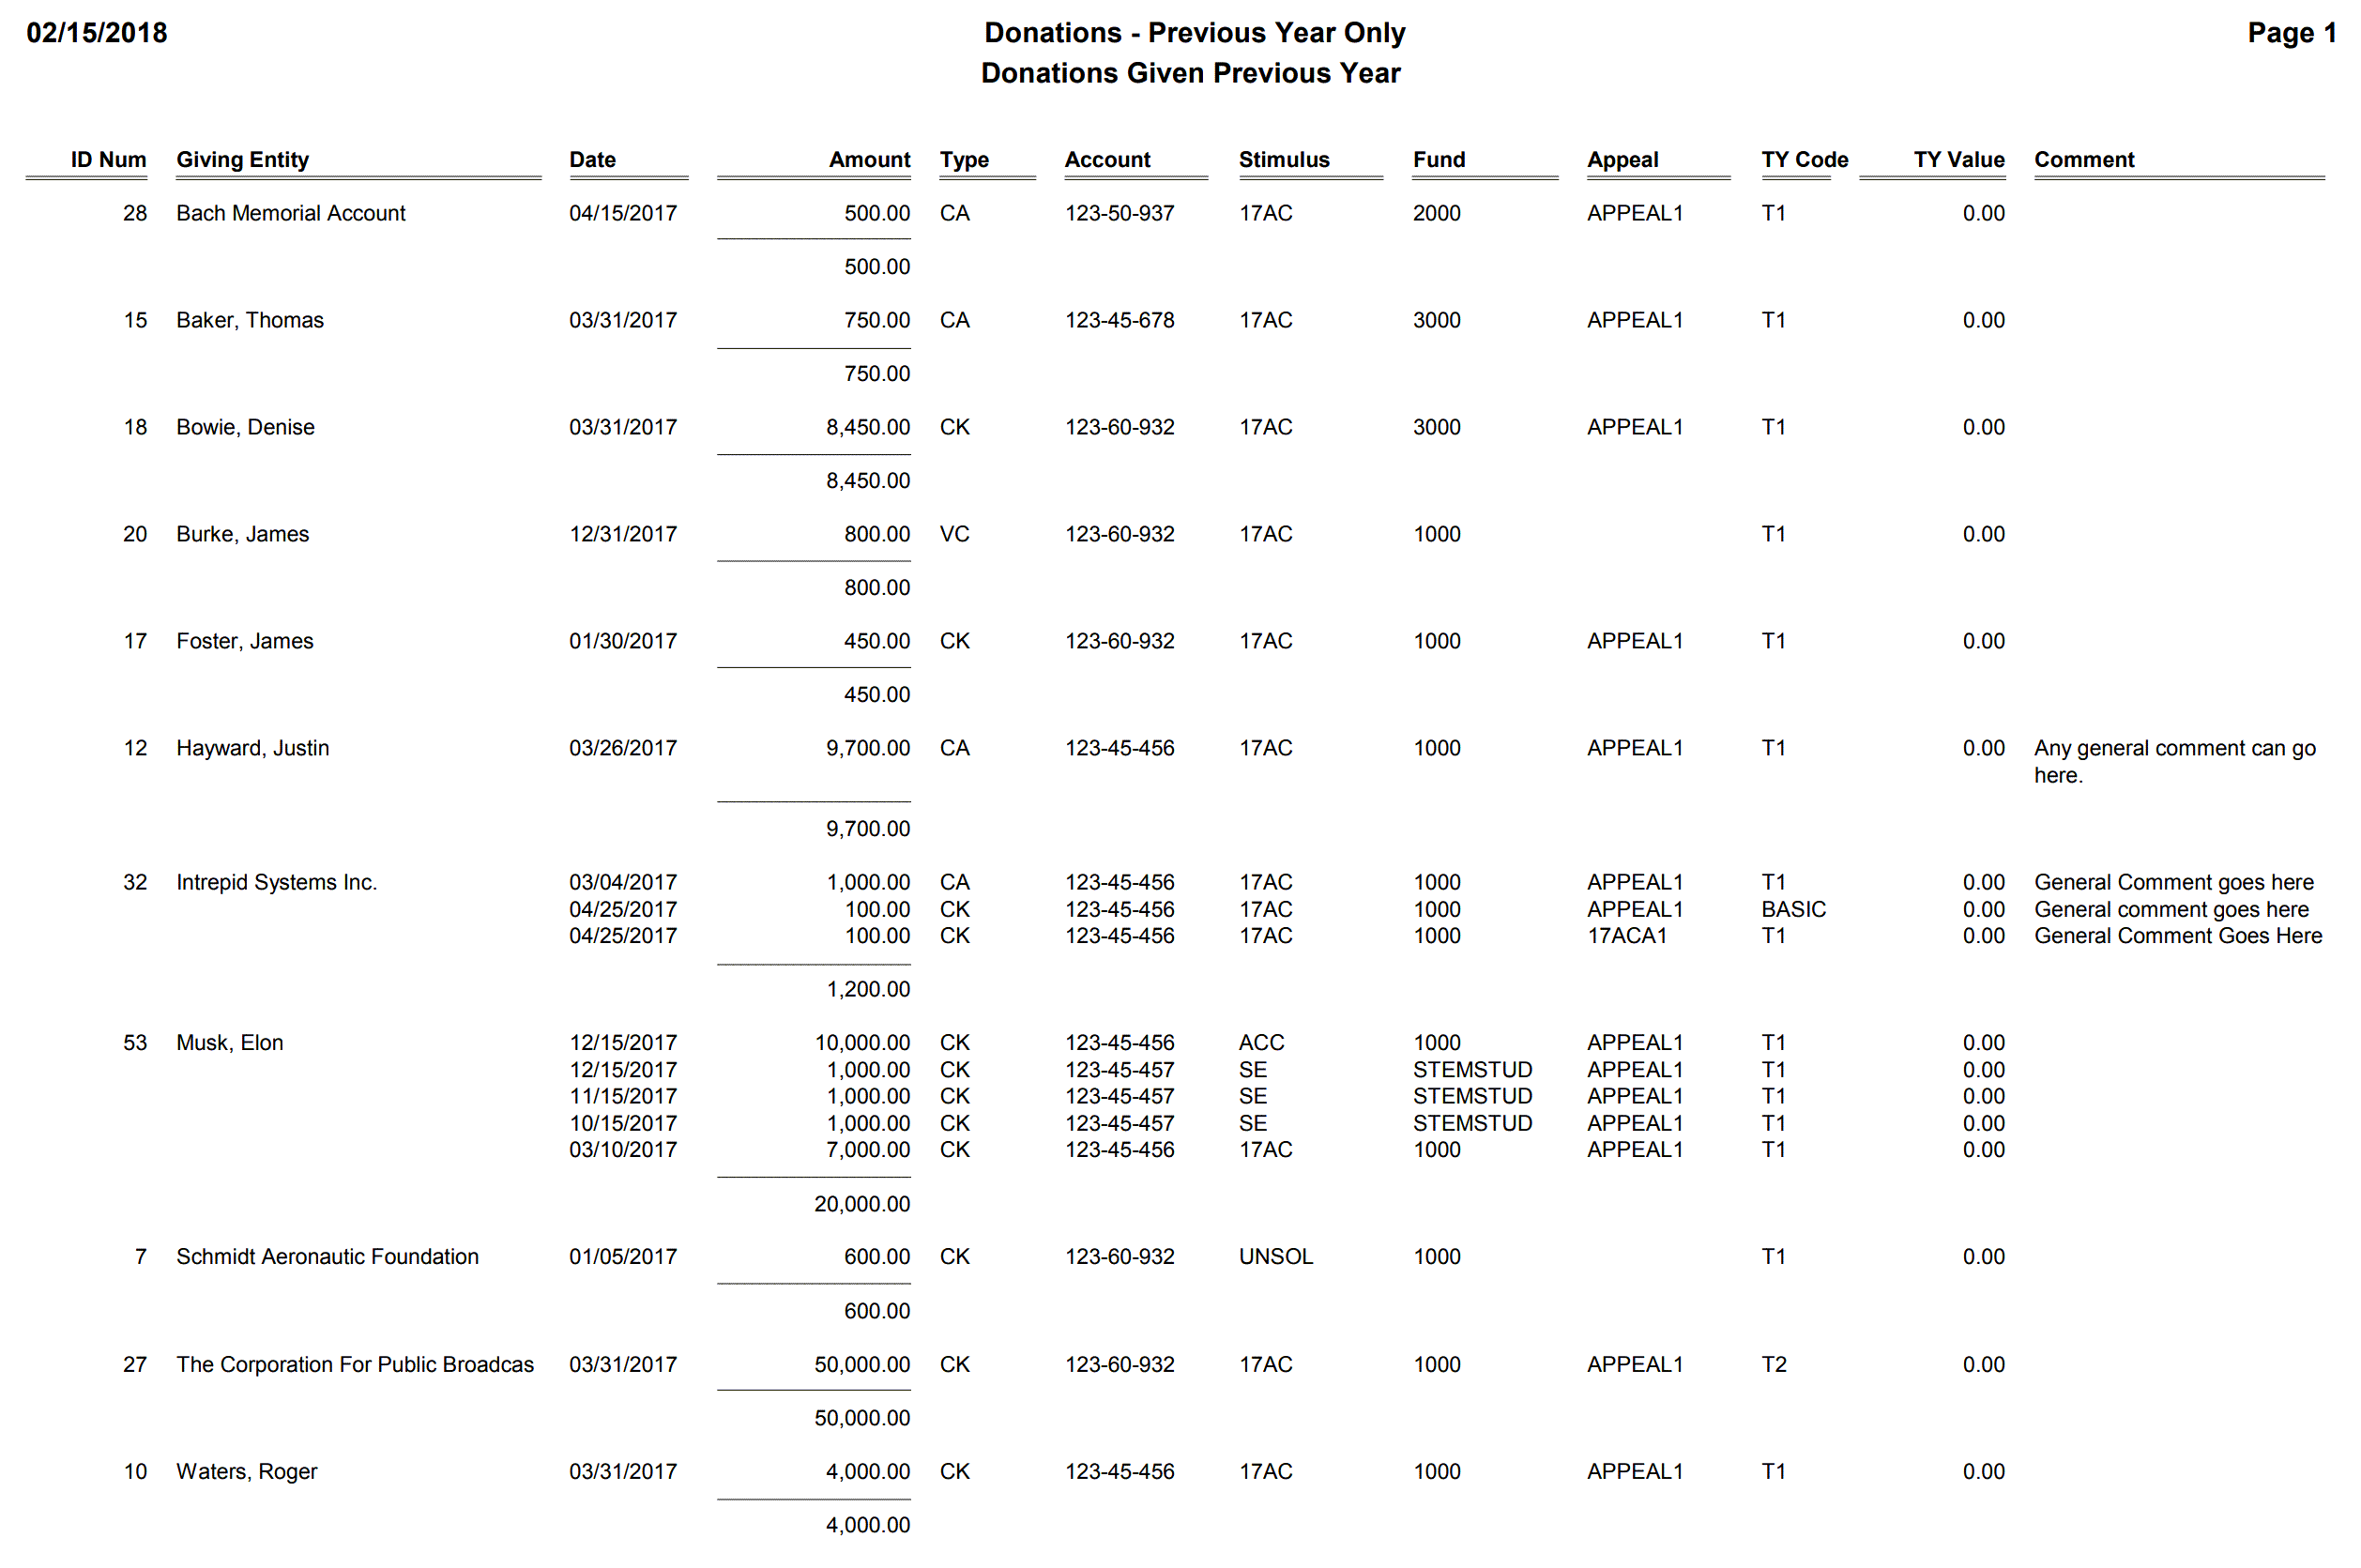
Task: Select 'Schmidt Aeronautic Foundation' entity name
Action: coord(328,1256)
